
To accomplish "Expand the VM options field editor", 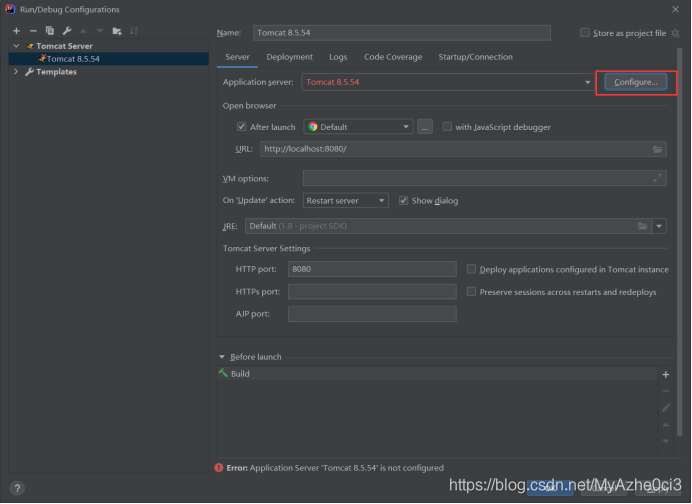I will pyautogui.click(x=657, y=178).
